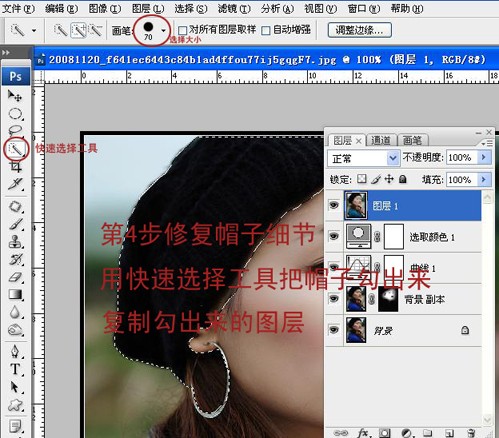Select the Notes tool
This screenshot has width=499, height=438.
15,426
